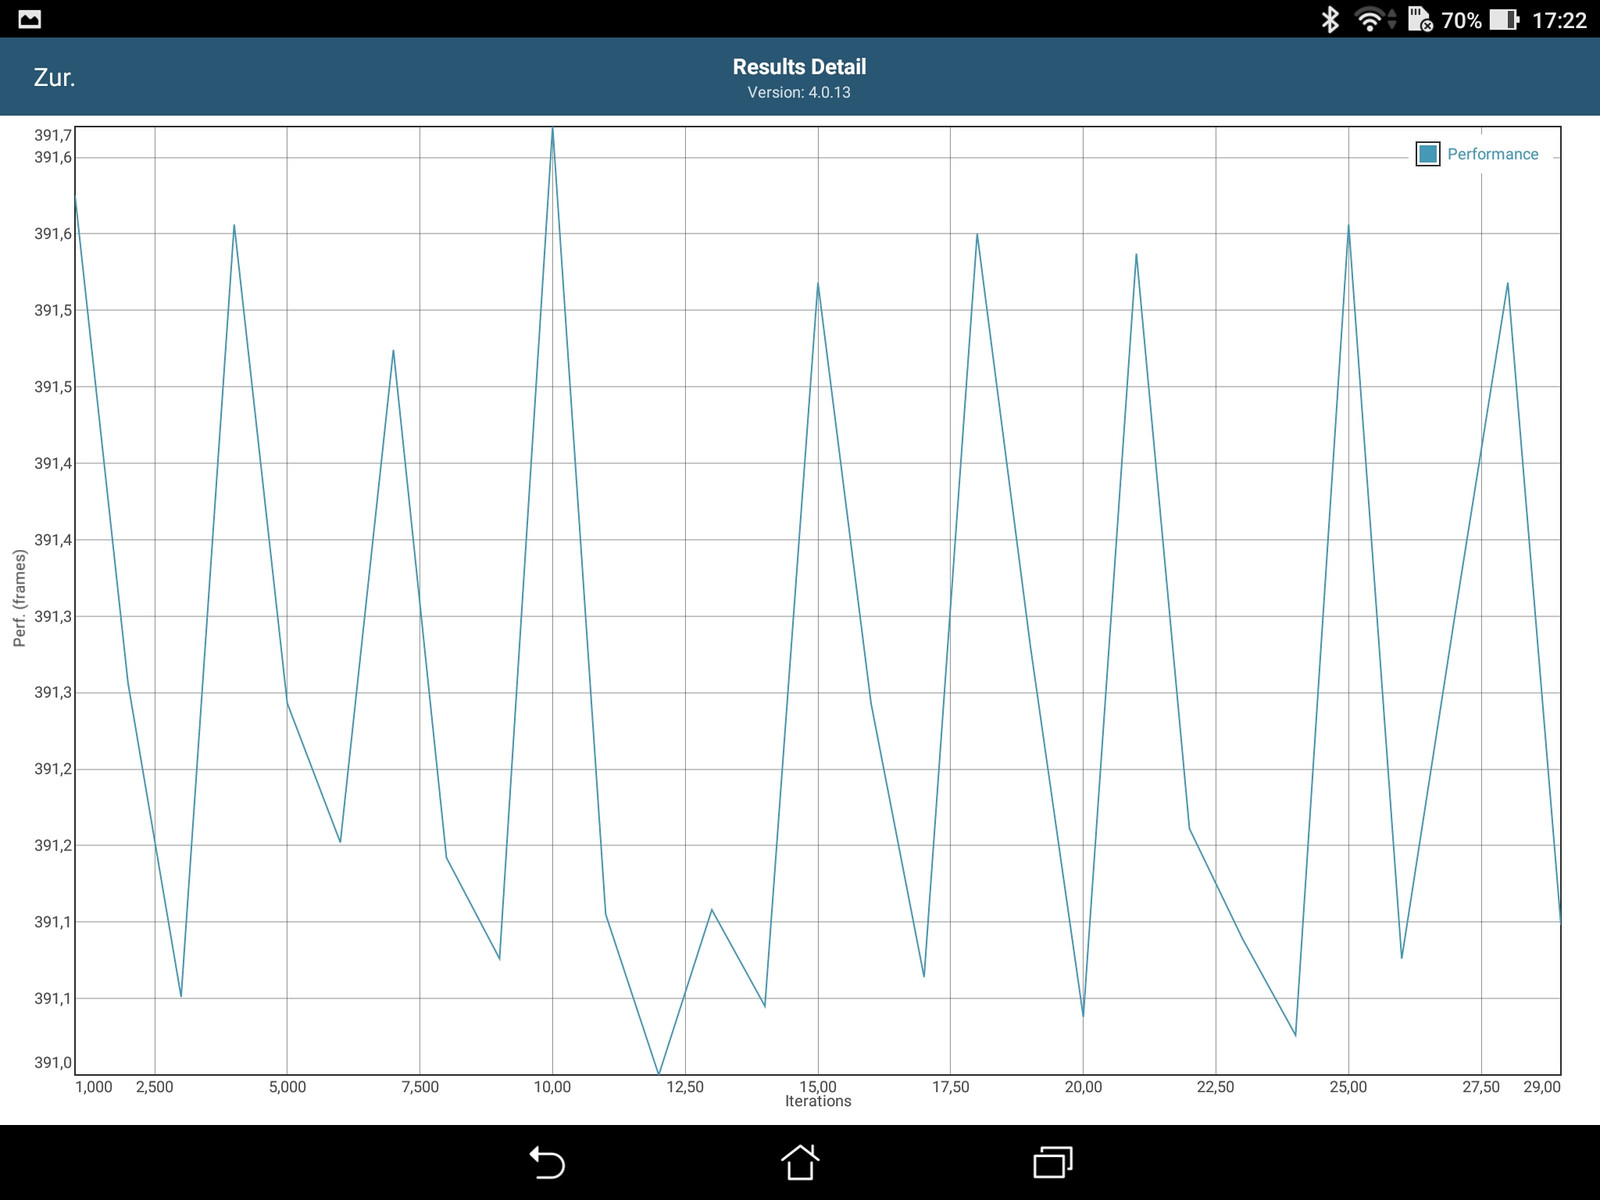Click the 15,00 x-axis tick label

(818, 1087)
